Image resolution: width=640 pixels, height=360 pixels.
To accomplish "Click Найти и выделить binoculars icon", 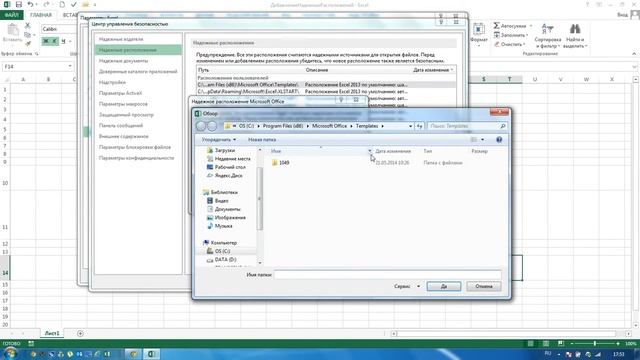I will [575, 29].
